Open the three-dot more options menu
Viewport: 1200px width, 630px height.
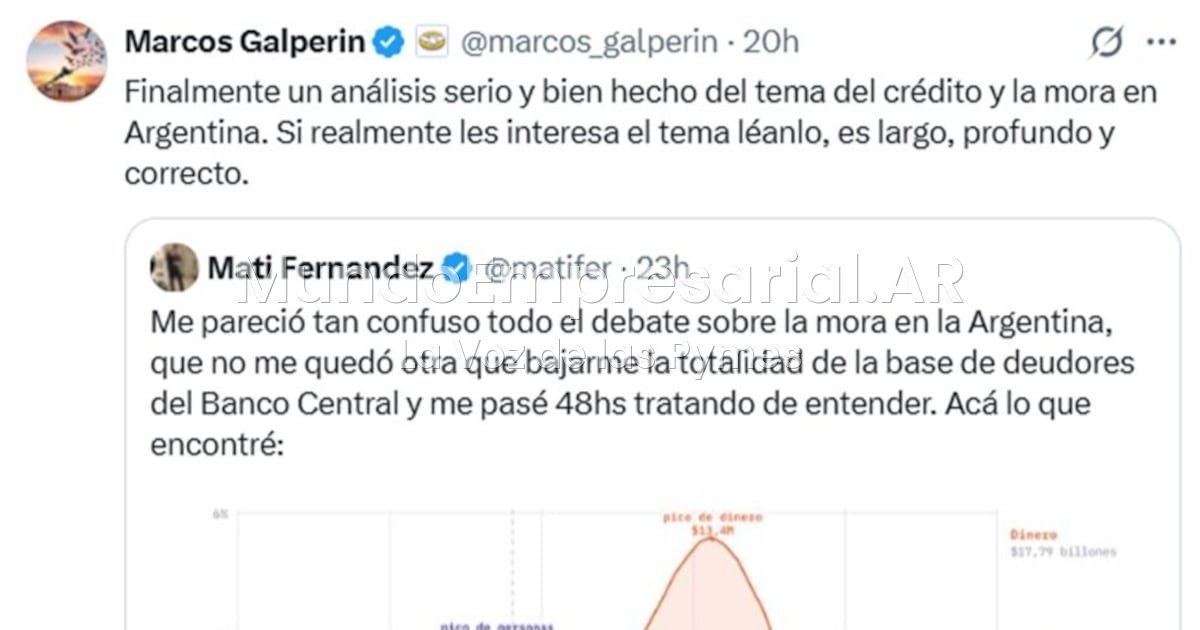pos(1160,42)
